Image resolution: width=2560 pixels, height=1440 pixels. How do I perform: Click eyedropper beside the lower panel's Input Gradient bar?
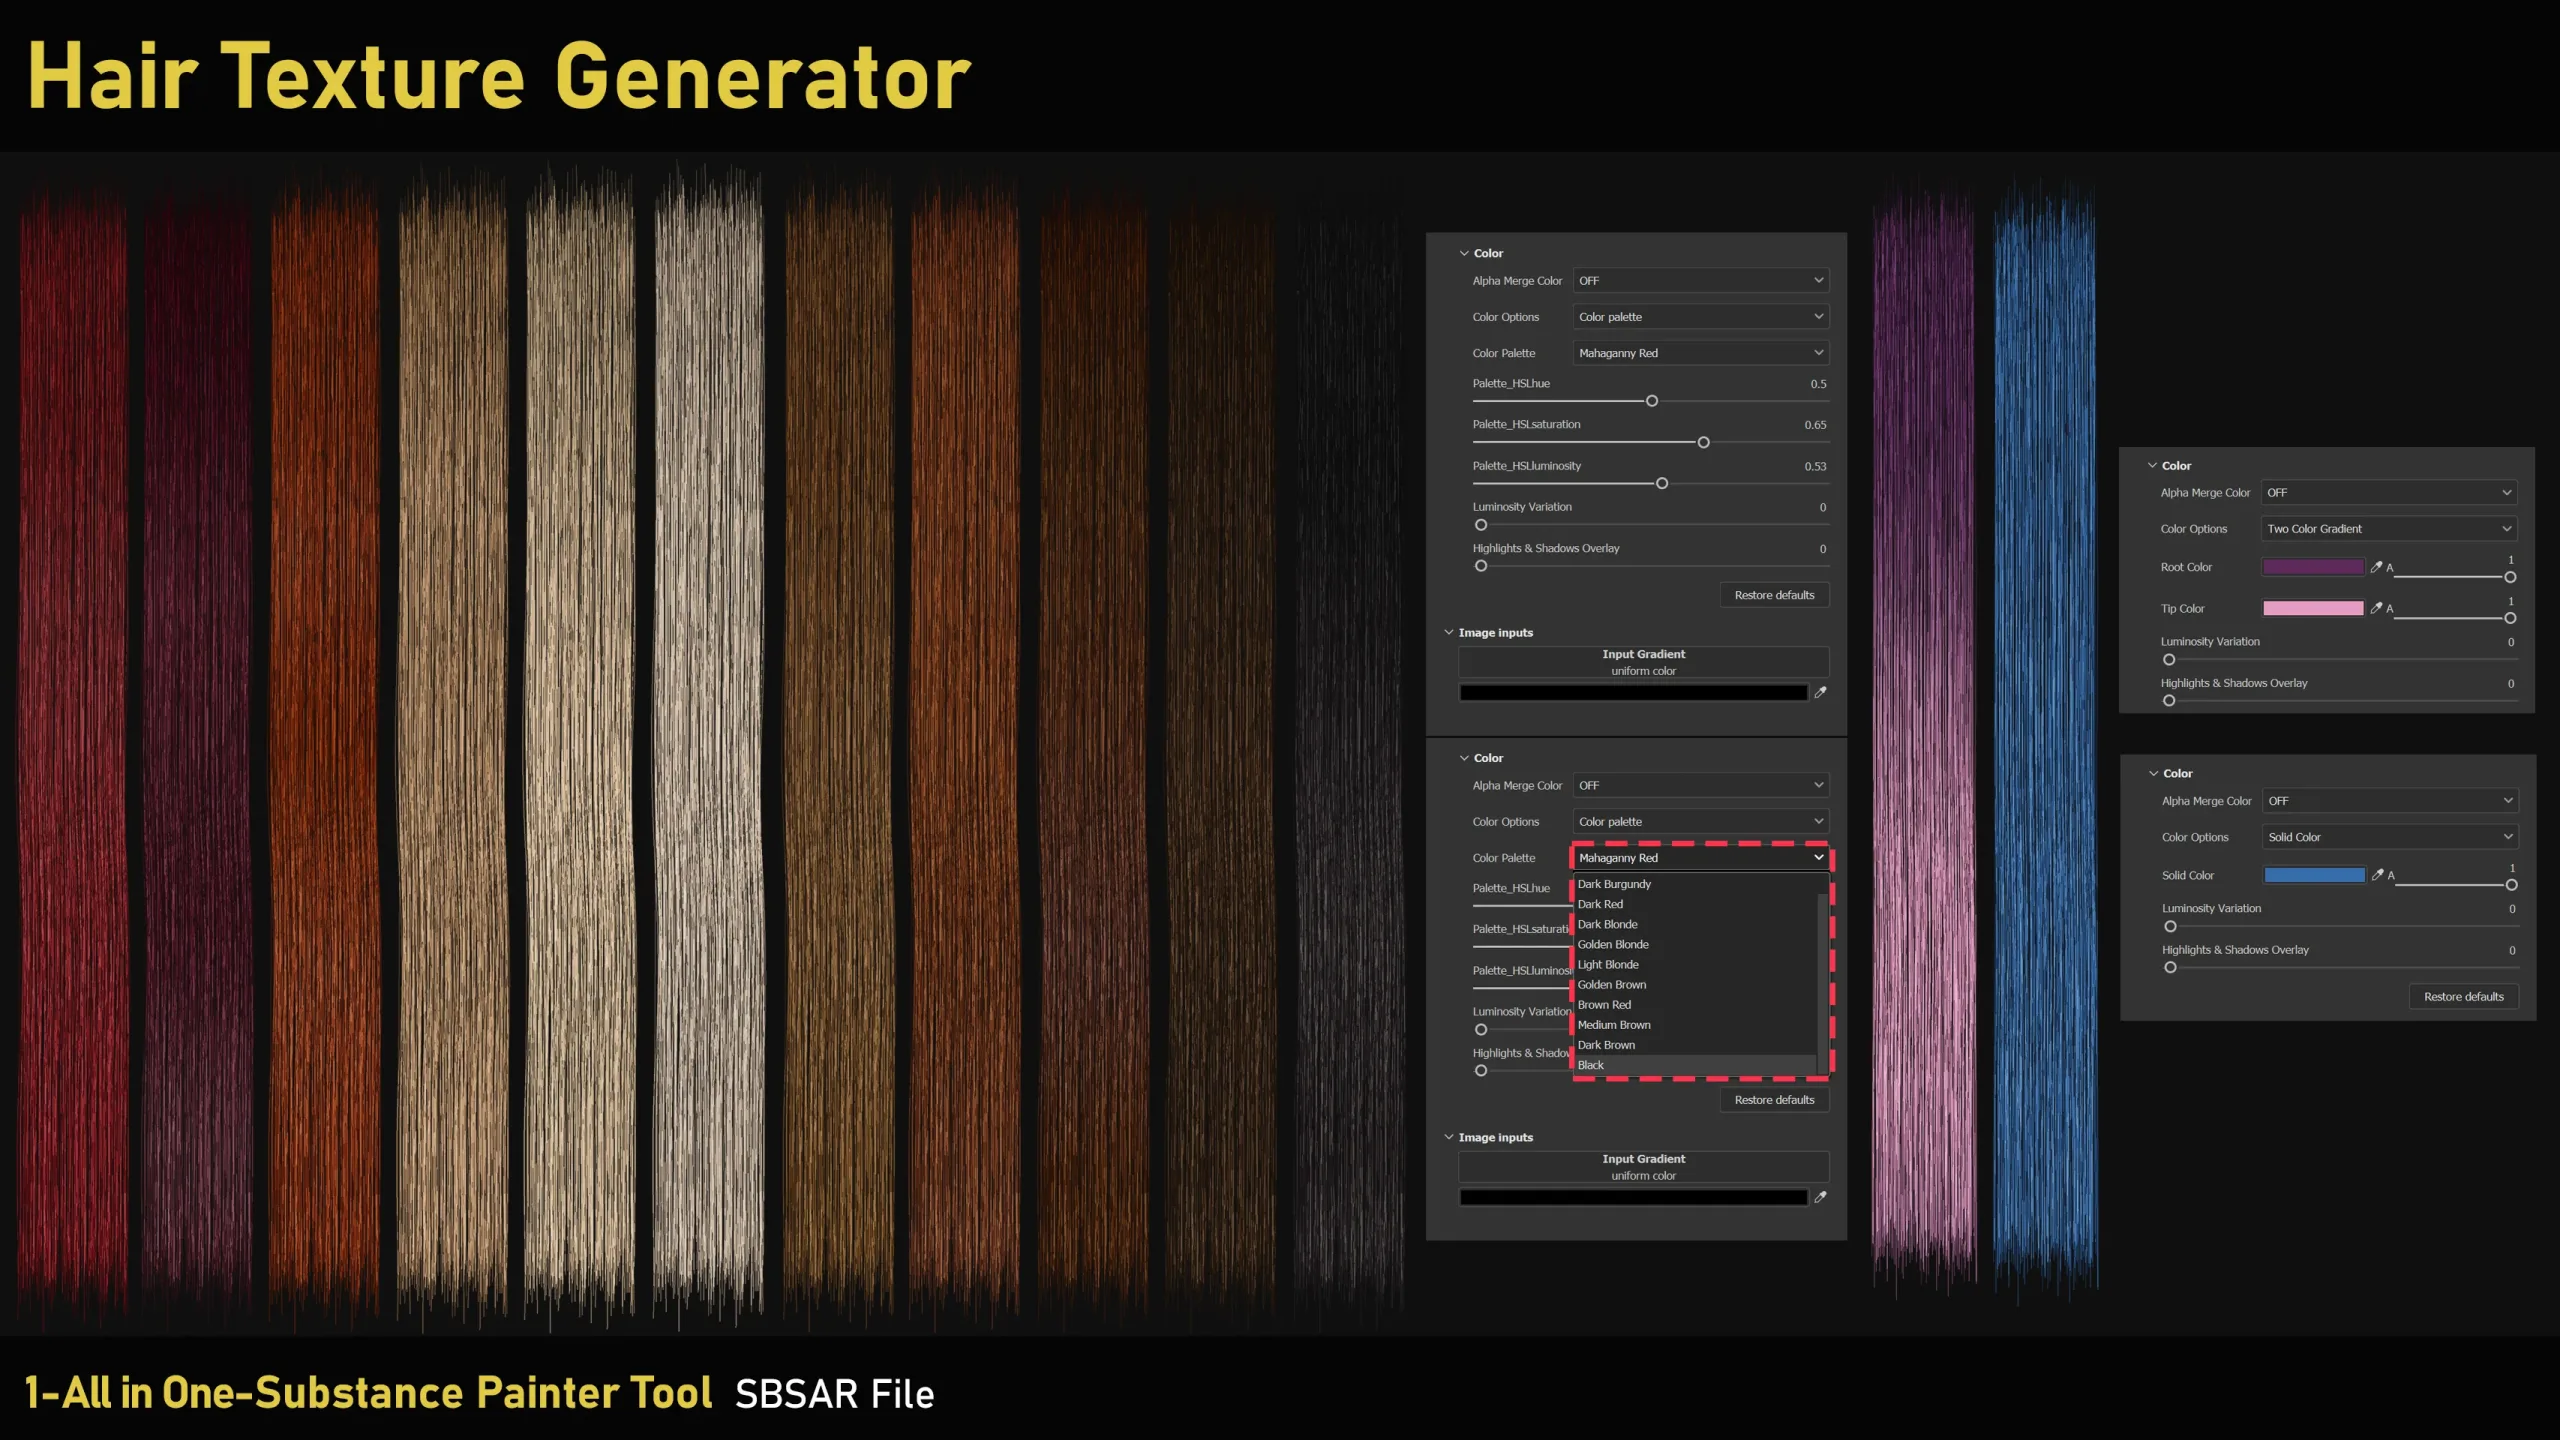click(1820, 1197)
